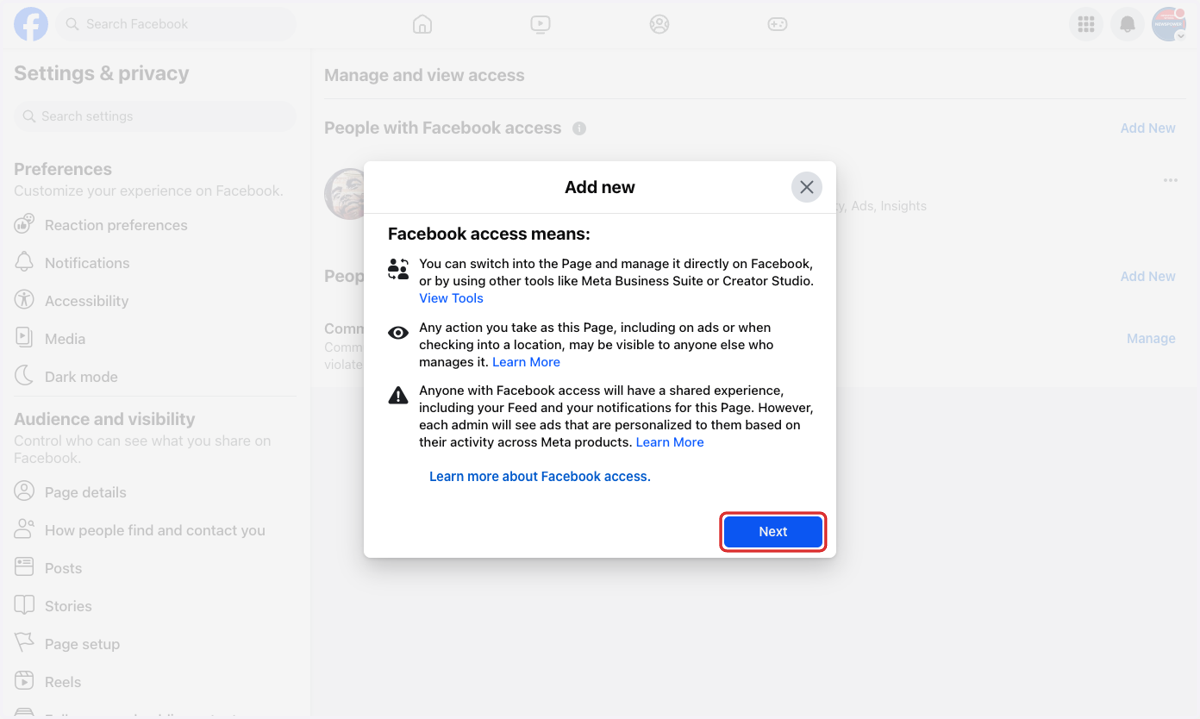Click the 'Manage and view access' heading
The height and width of the screenshot is (719, 1200).
click(424, 75)
